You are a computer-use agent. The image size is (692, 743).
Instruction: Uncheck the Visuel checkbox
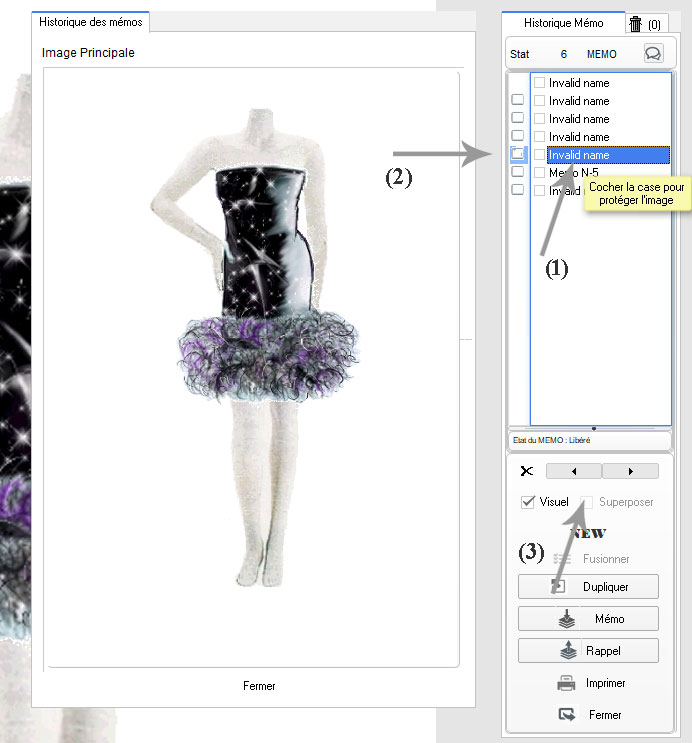tap(528, 502)
